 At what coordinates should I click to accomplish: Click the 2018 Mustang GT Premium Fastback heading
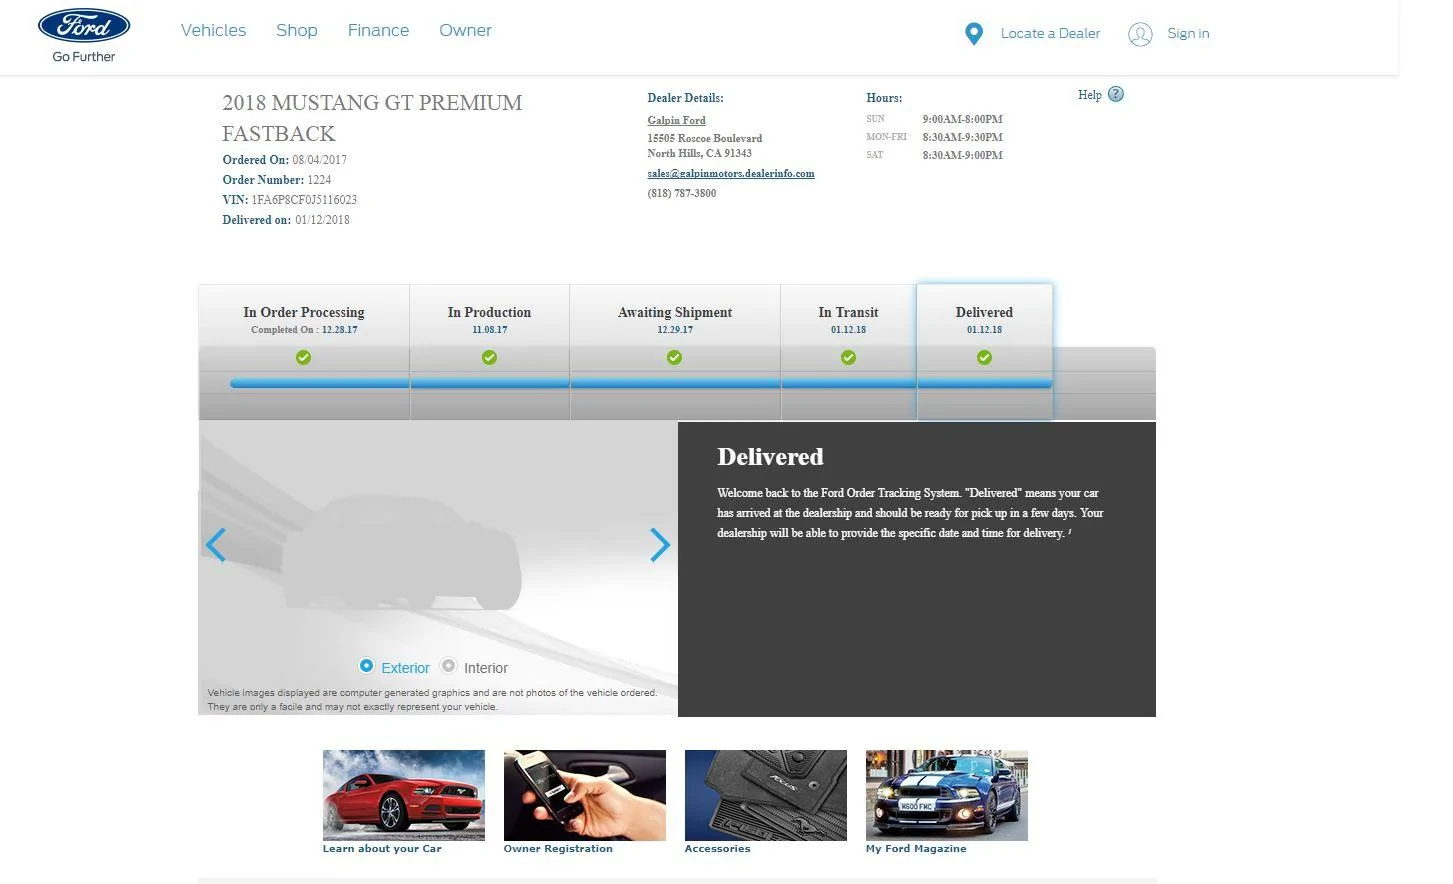372,118
